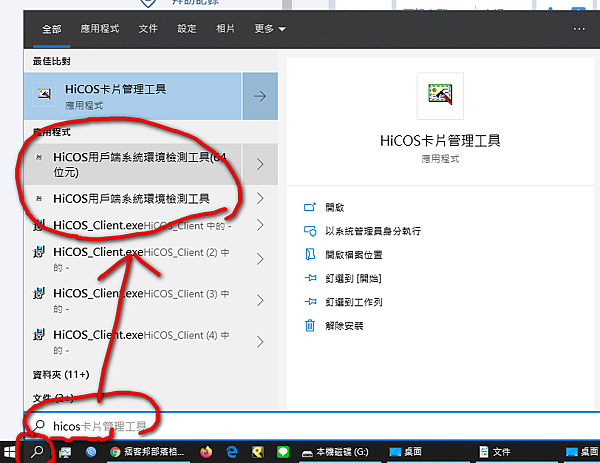Switch to the 應用程式 tab
Image resolution: width=600 pixels, height=463 pixels.
(99, 29)
